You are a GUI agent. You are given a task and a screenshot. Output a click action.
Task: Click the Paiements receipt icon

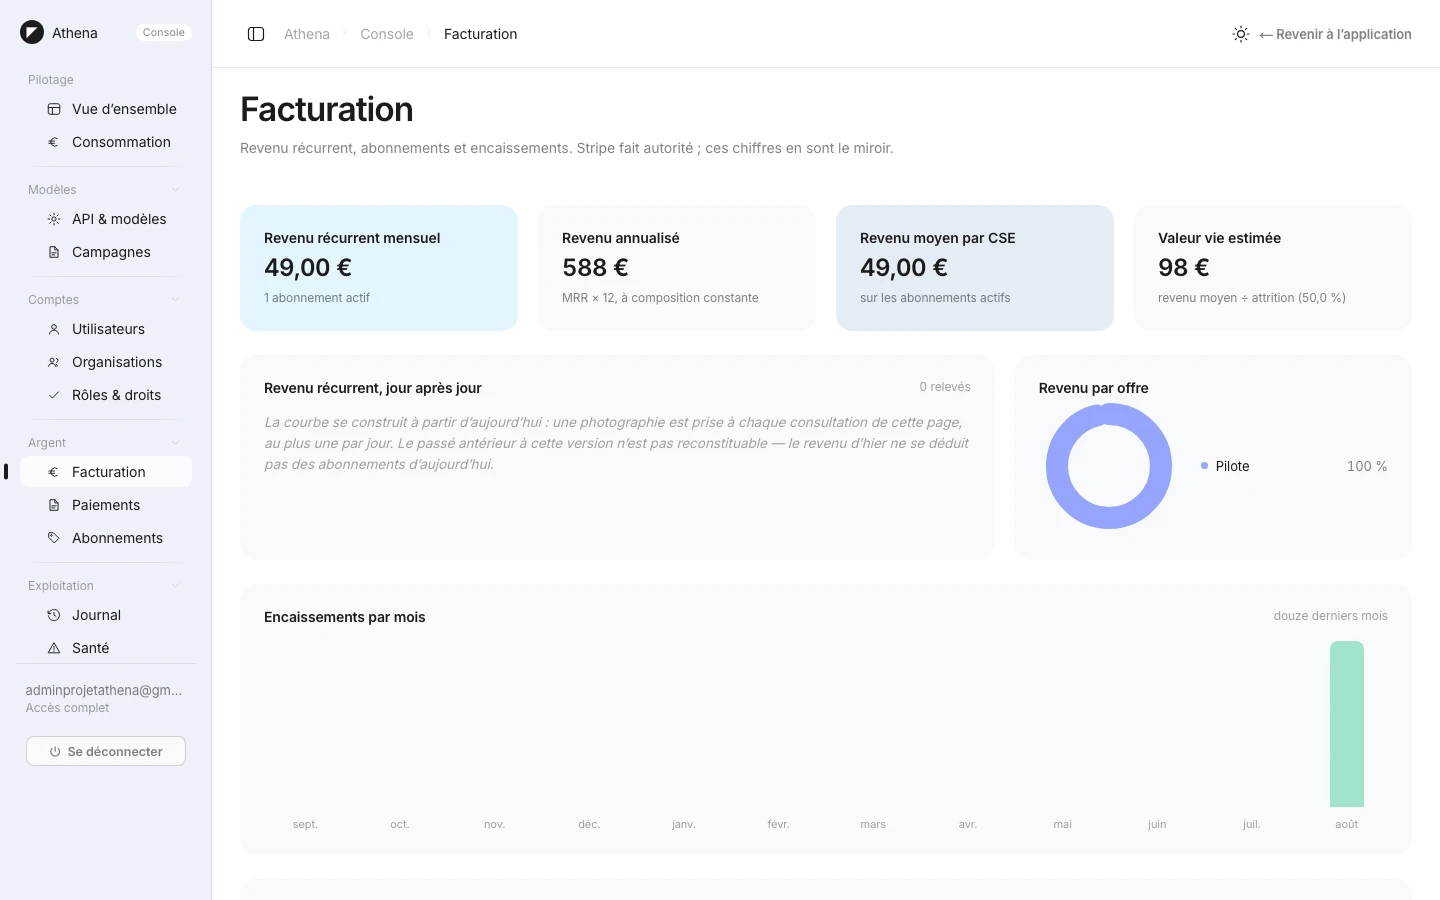click(x=54, y=505)
